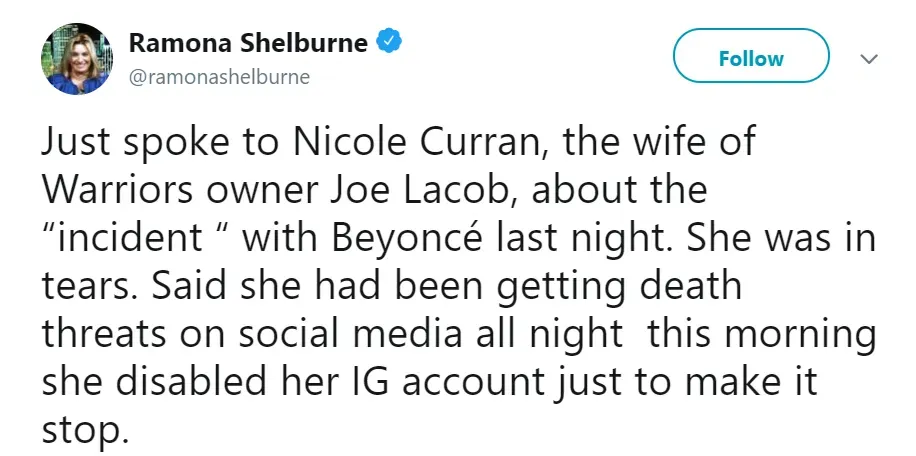Open the Ramona Shelburne display name link
Image resolution: width=916 pixels, height=456 pixels.
click(249, 43)
